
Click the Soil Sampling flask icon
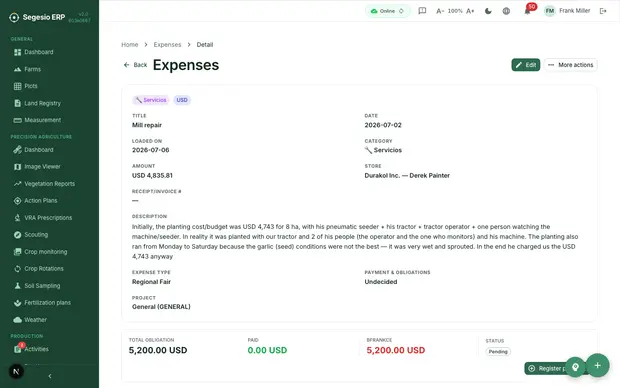(x=17, y=286)
